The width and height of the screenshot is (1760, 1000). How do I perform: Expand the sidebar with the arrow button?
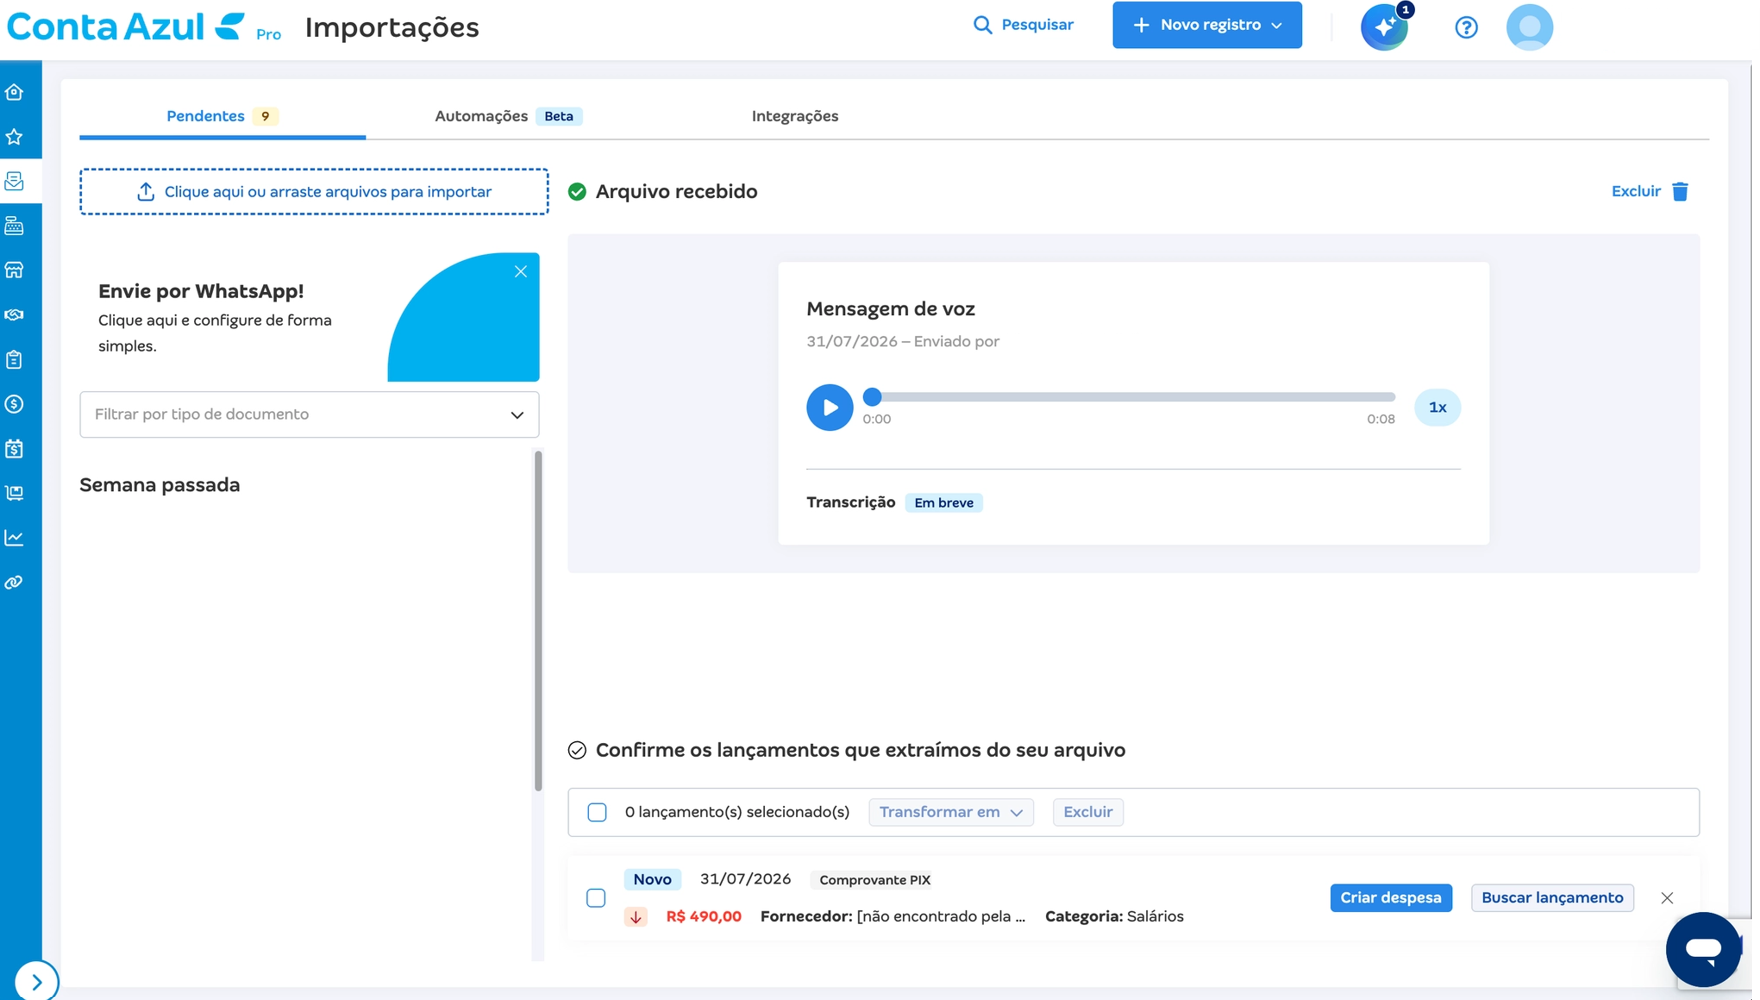click(36, 981)
